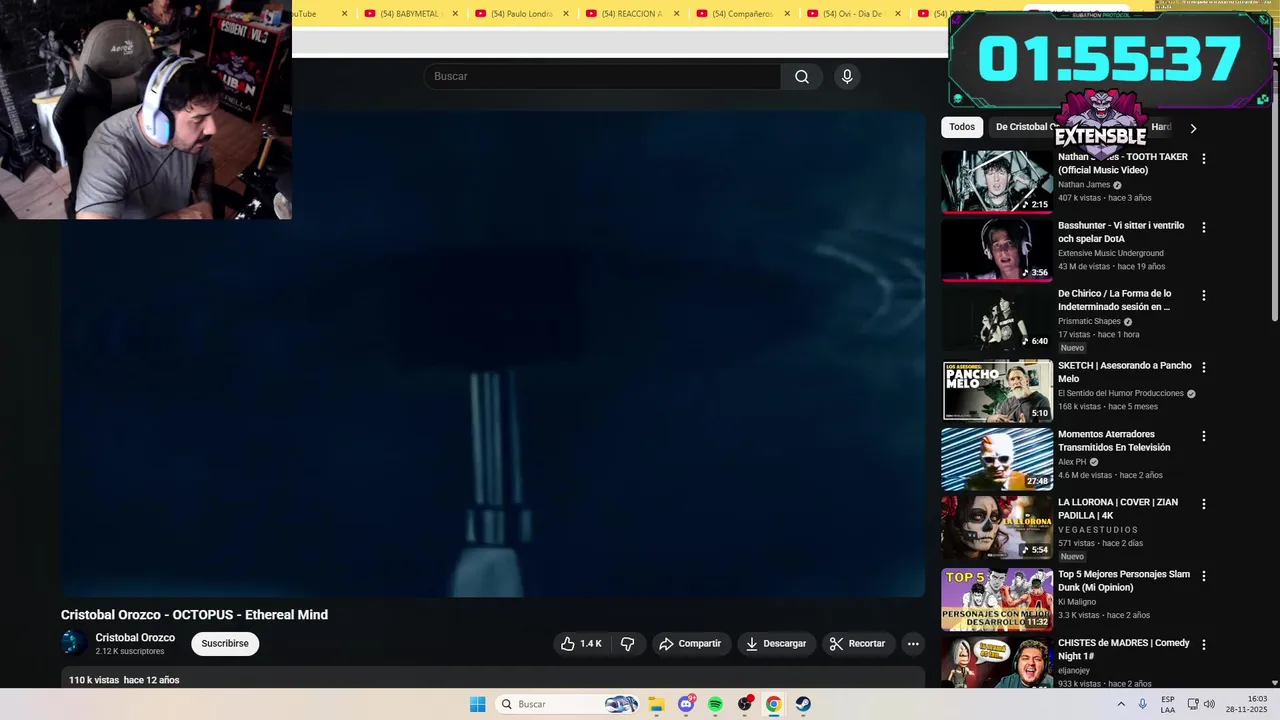This screenshot has height=720, width=1280.
Task: Open options menu for Nathan James video
Action: coord(1204,159)
